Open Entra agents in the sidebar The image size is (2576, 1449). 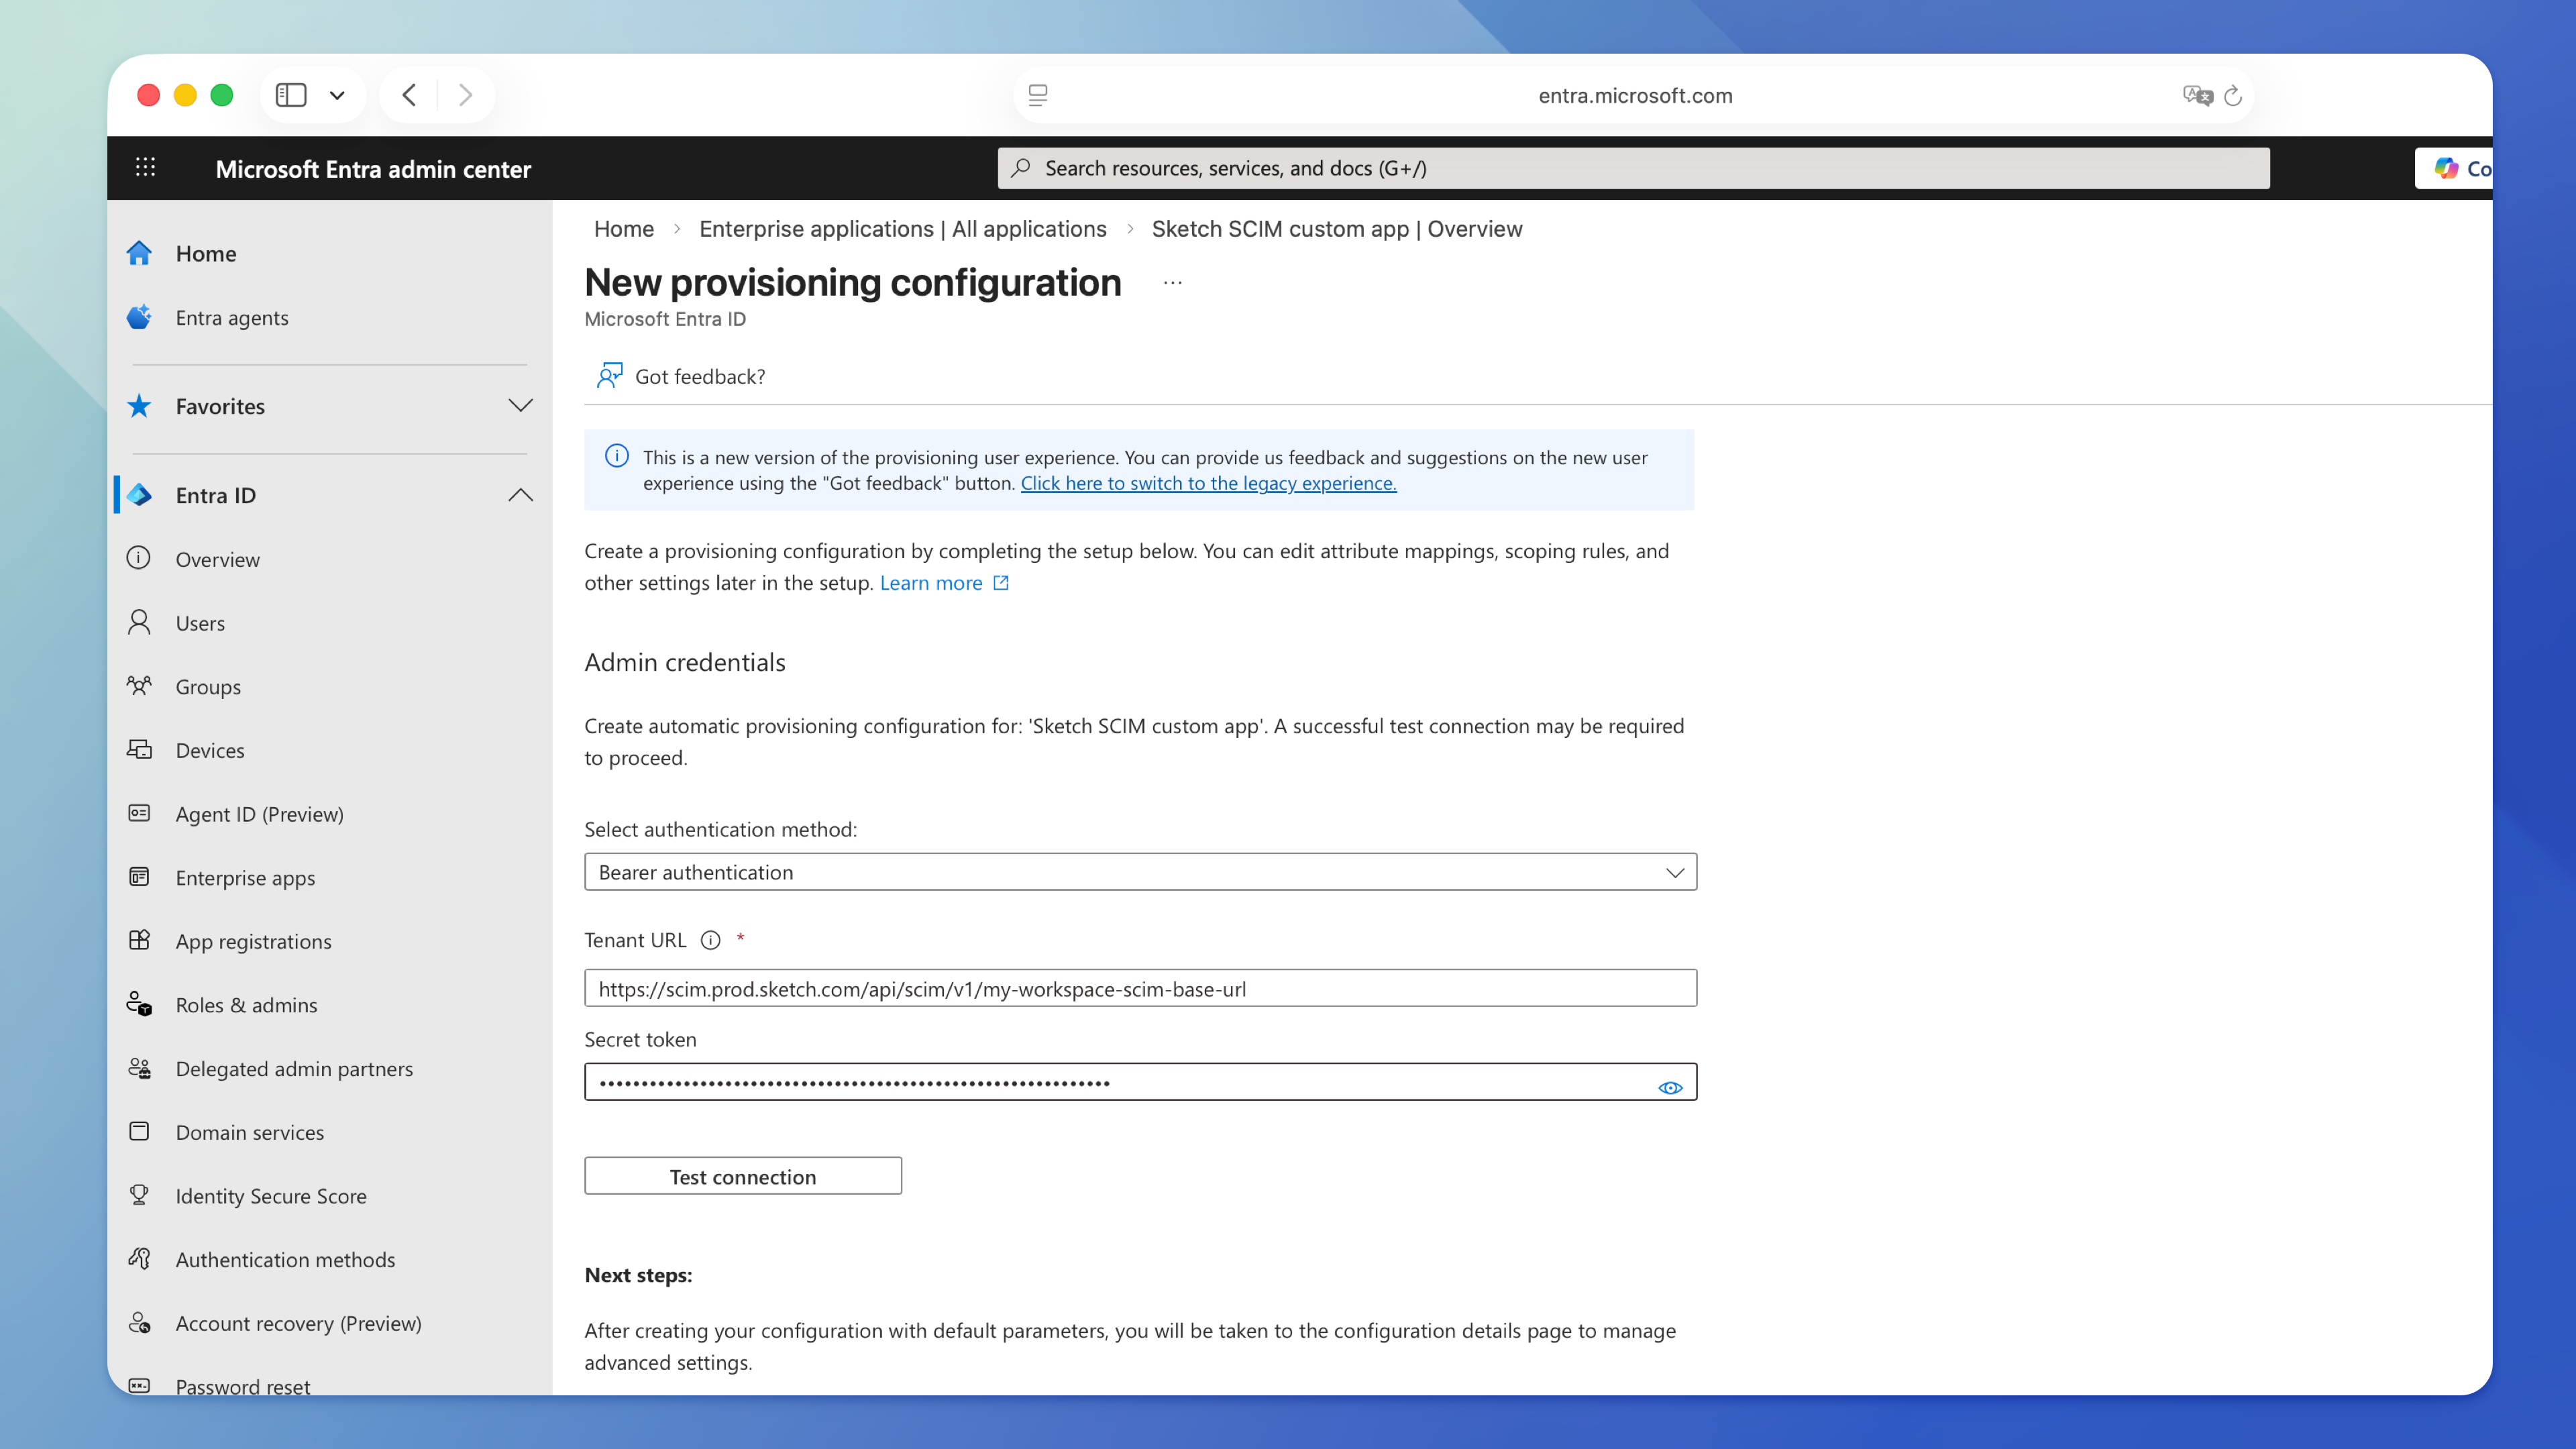[232, 317]
